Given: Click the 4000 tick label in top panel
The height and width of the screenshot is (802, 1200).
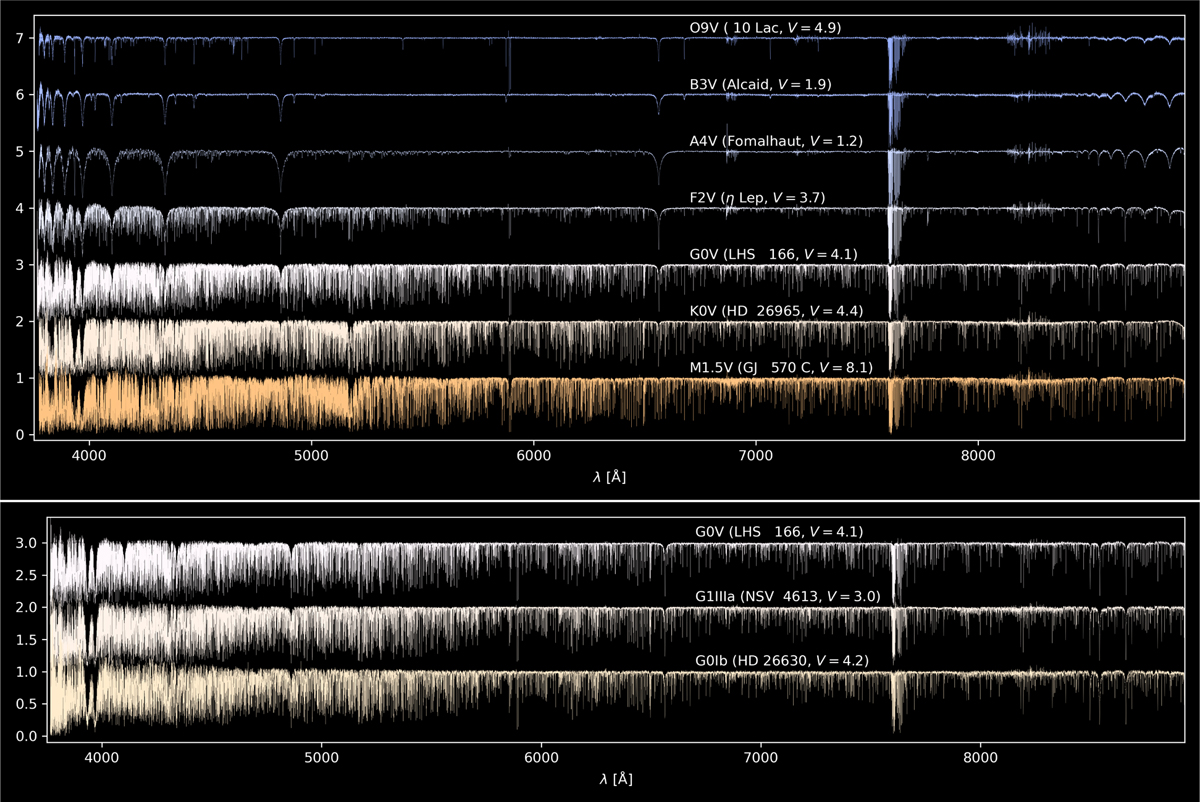Looking at the screenshot, I should 89,455.
